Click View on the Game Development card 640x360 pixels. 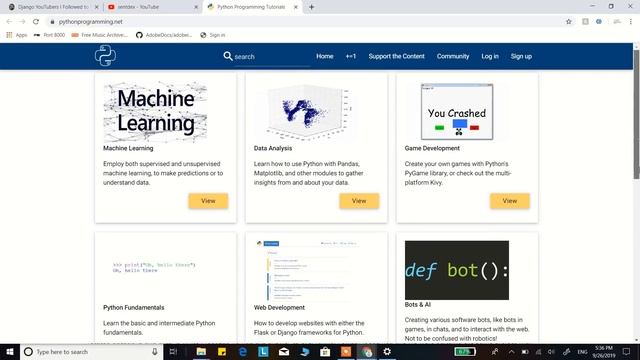click(x=510, y=201)
